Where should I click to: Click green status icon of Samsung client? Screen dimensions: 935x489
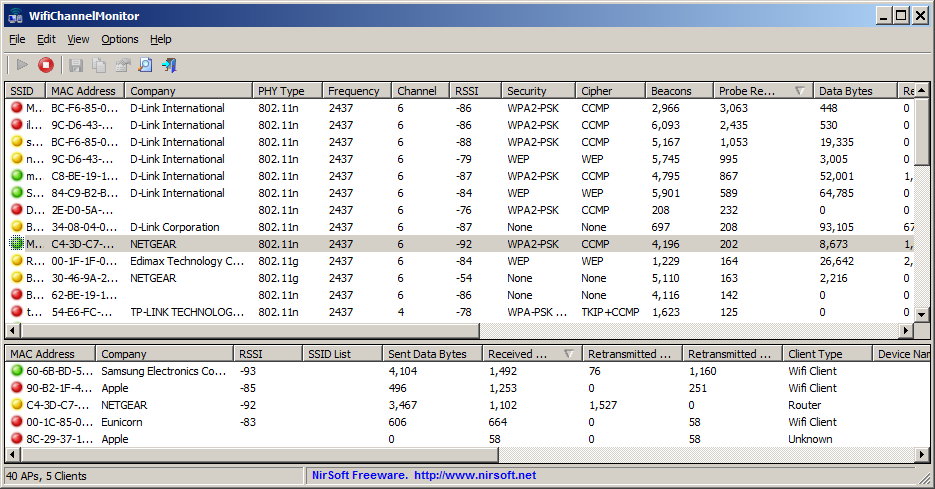pos(17,371)
